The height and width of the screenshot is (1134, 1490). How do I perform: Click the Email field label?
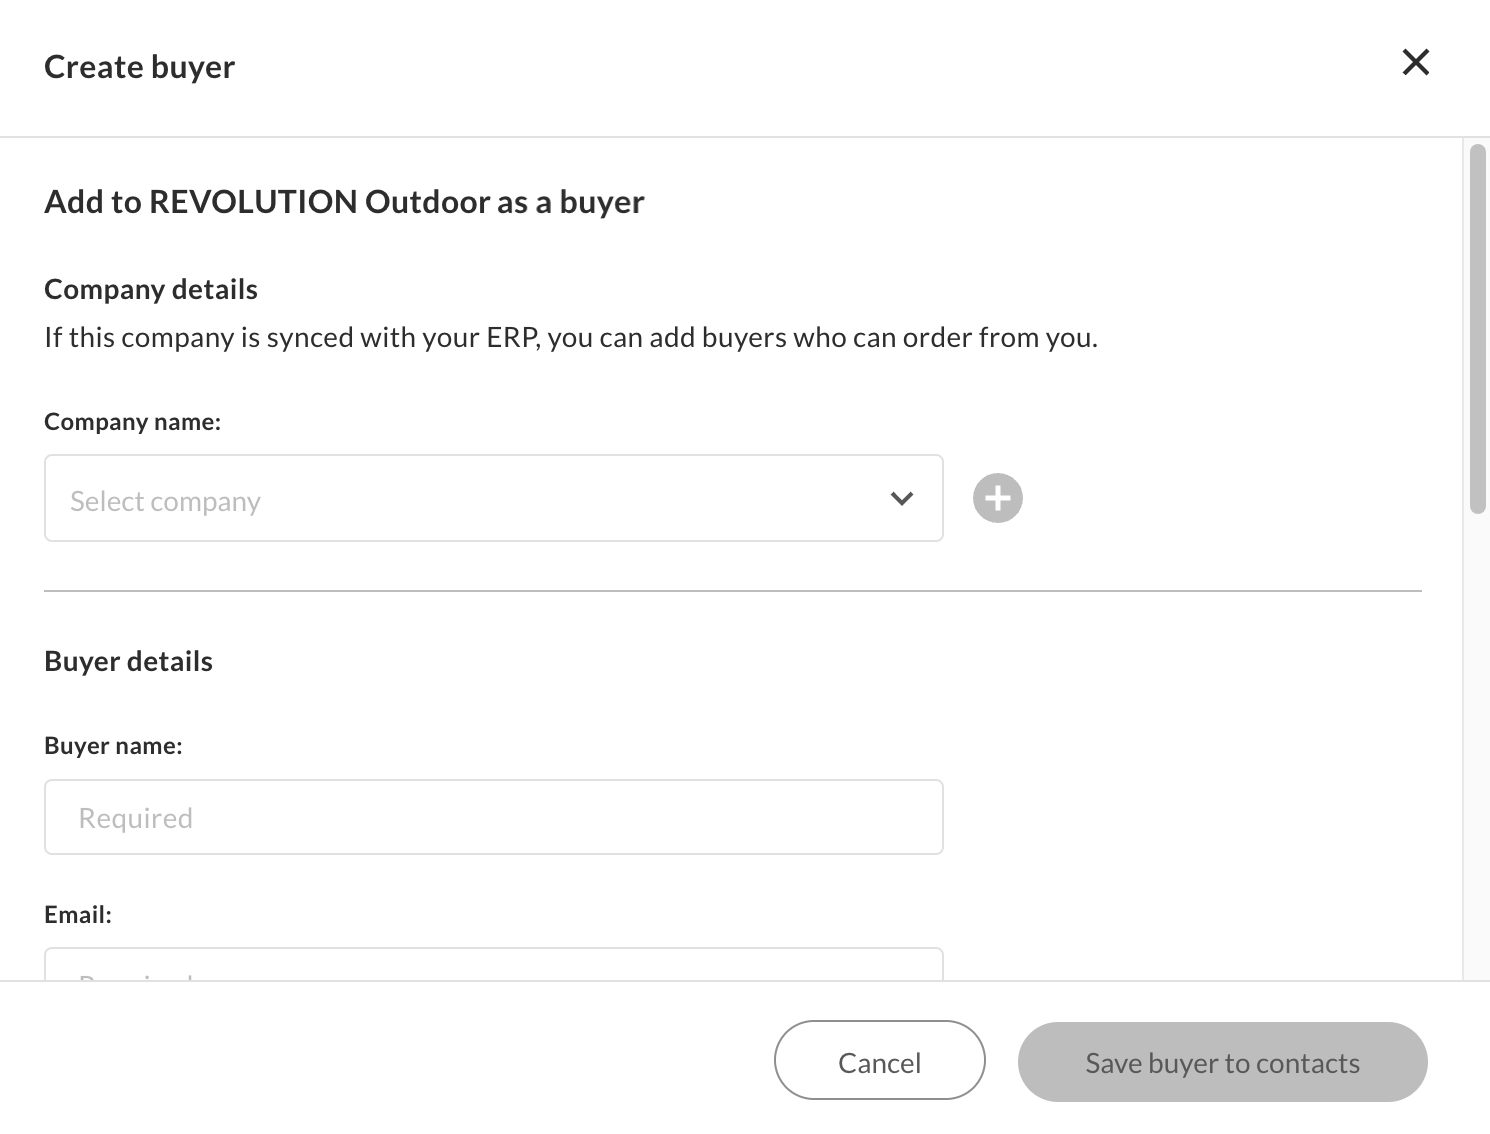[x=78, y=915]
